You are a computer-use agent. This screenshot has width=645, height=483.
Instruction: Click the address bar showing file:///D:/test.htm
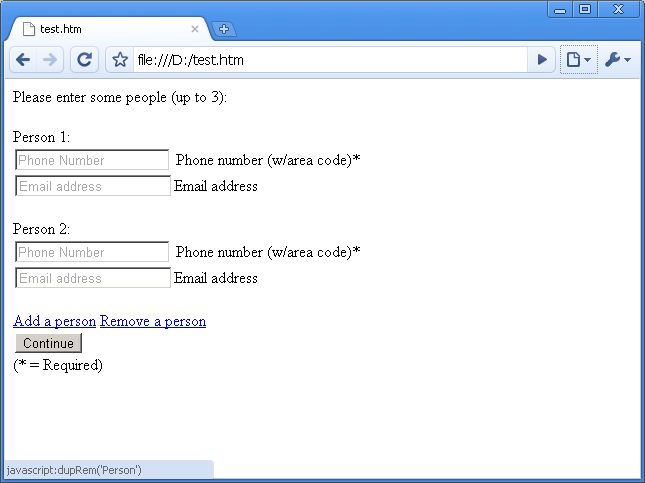[x=330, y=60]
